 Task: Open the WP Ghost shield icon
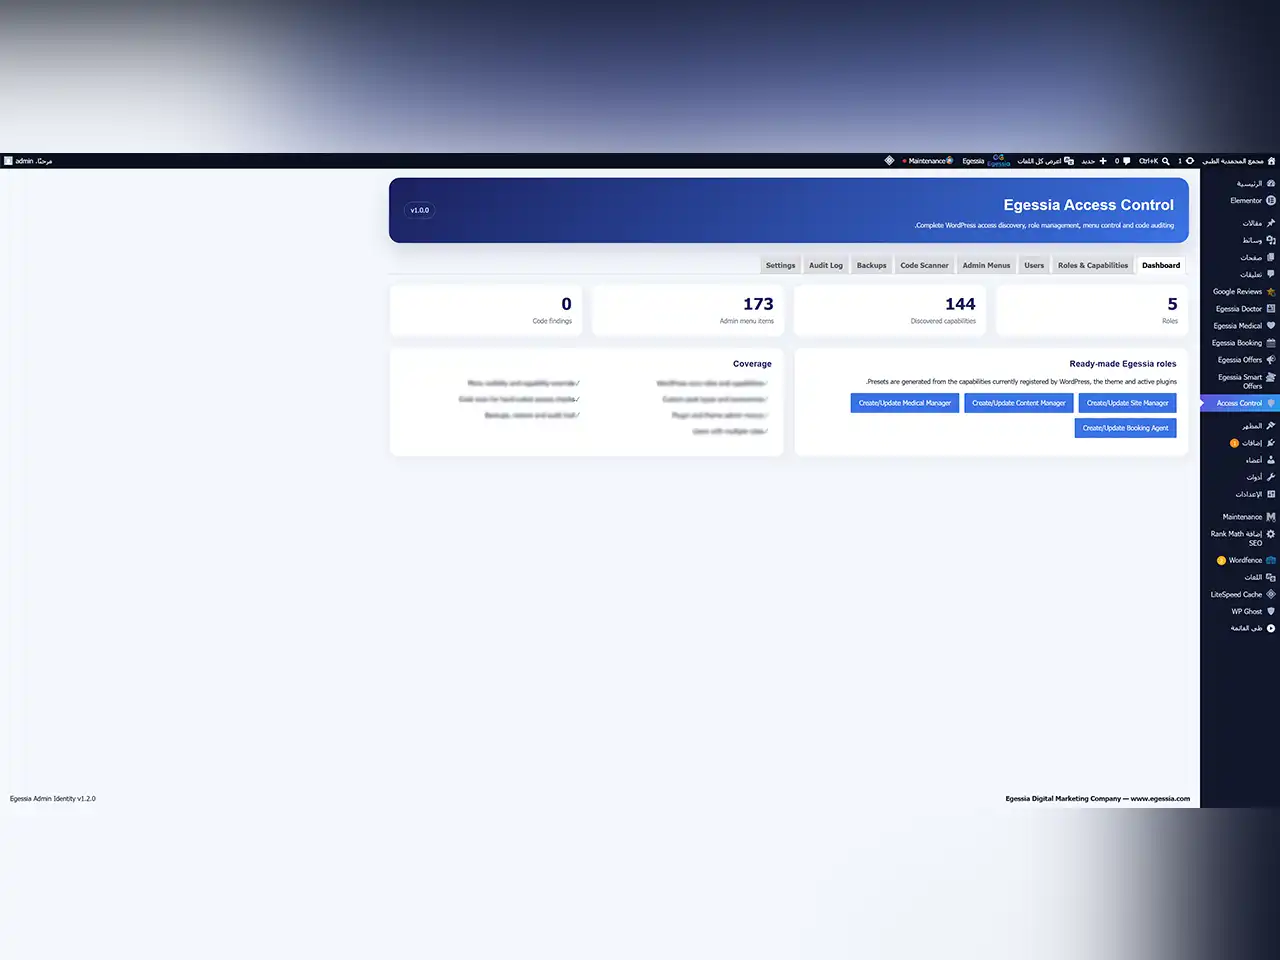(1271, 611)
